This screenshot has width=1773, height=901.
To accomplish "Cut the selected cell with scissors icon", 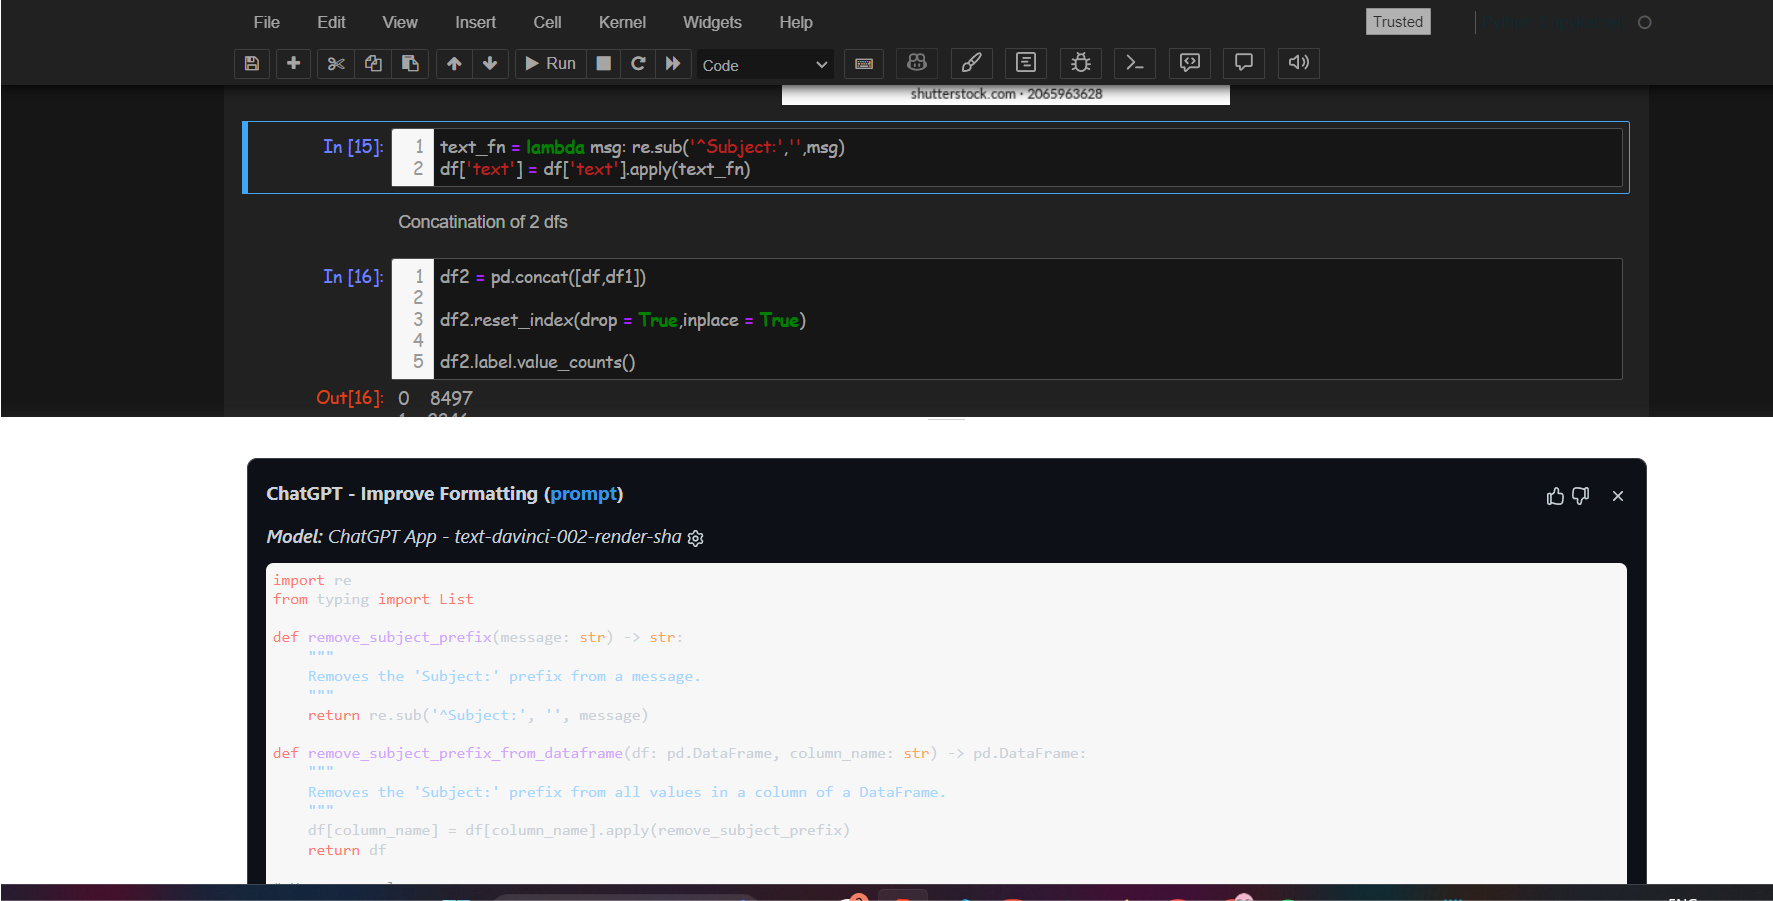I will click(334, 63).
